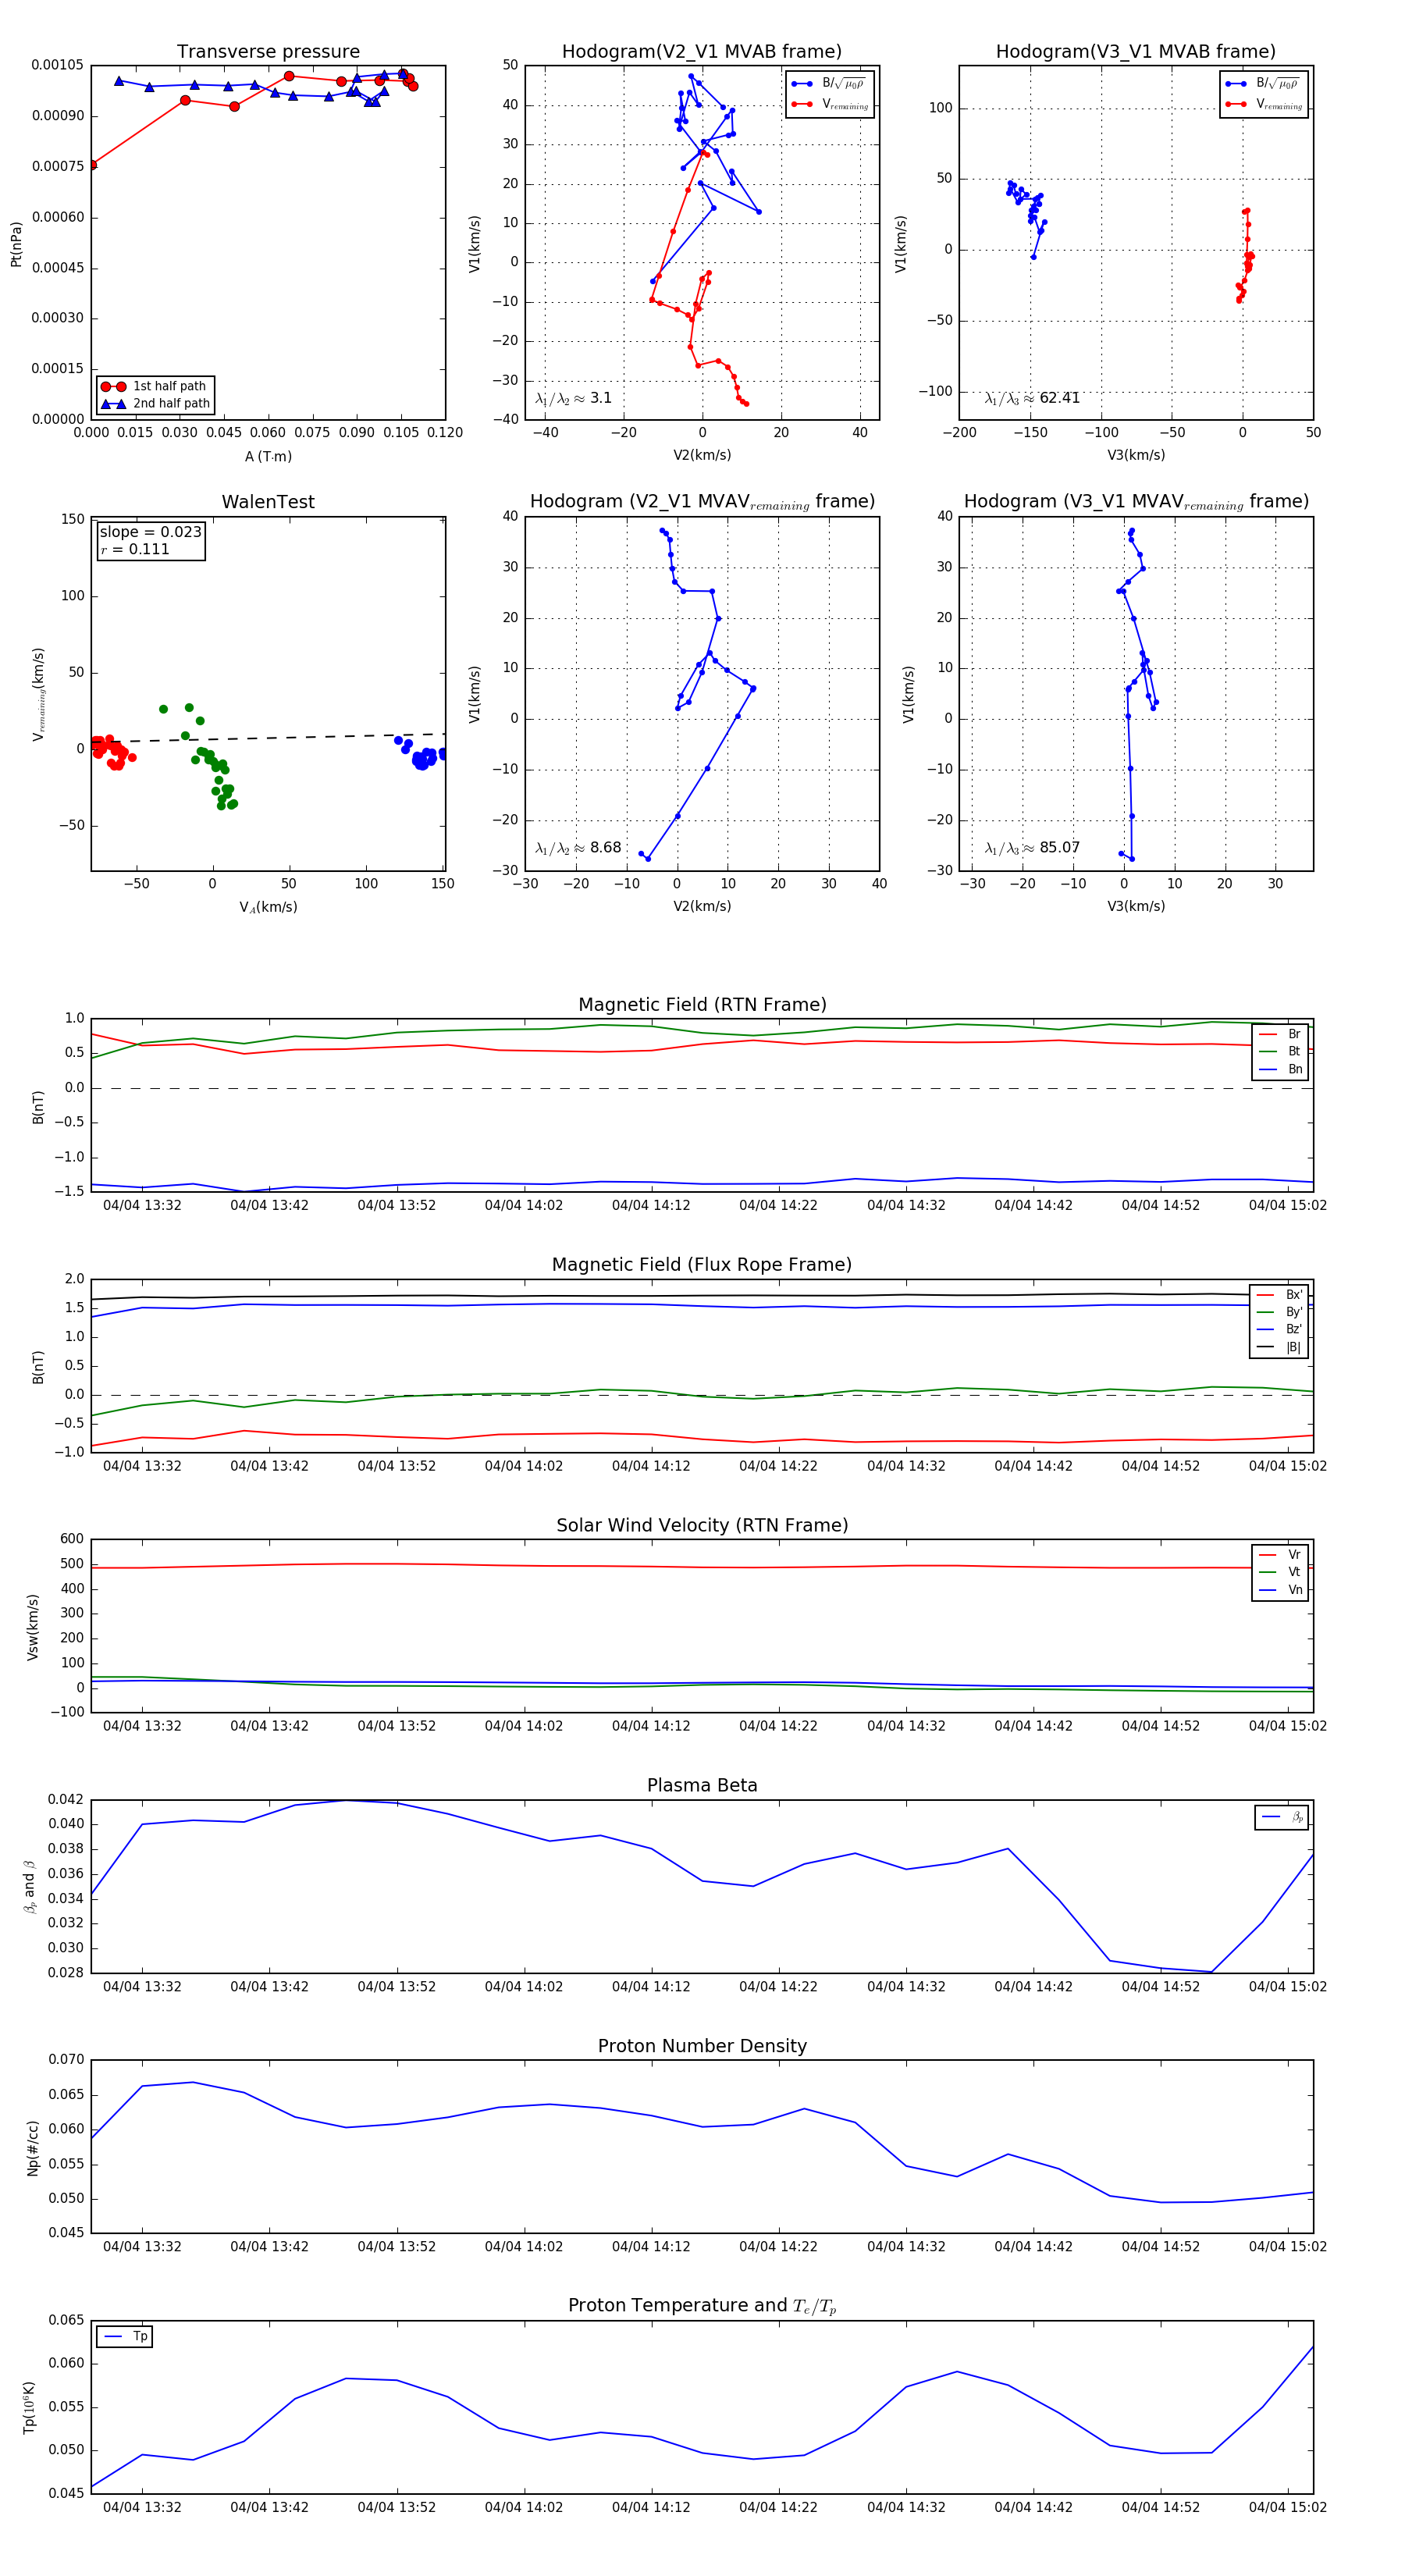Click the "r = 0.111" annotation
This screenshot has height=2576, width=1405.
[135, 549]
